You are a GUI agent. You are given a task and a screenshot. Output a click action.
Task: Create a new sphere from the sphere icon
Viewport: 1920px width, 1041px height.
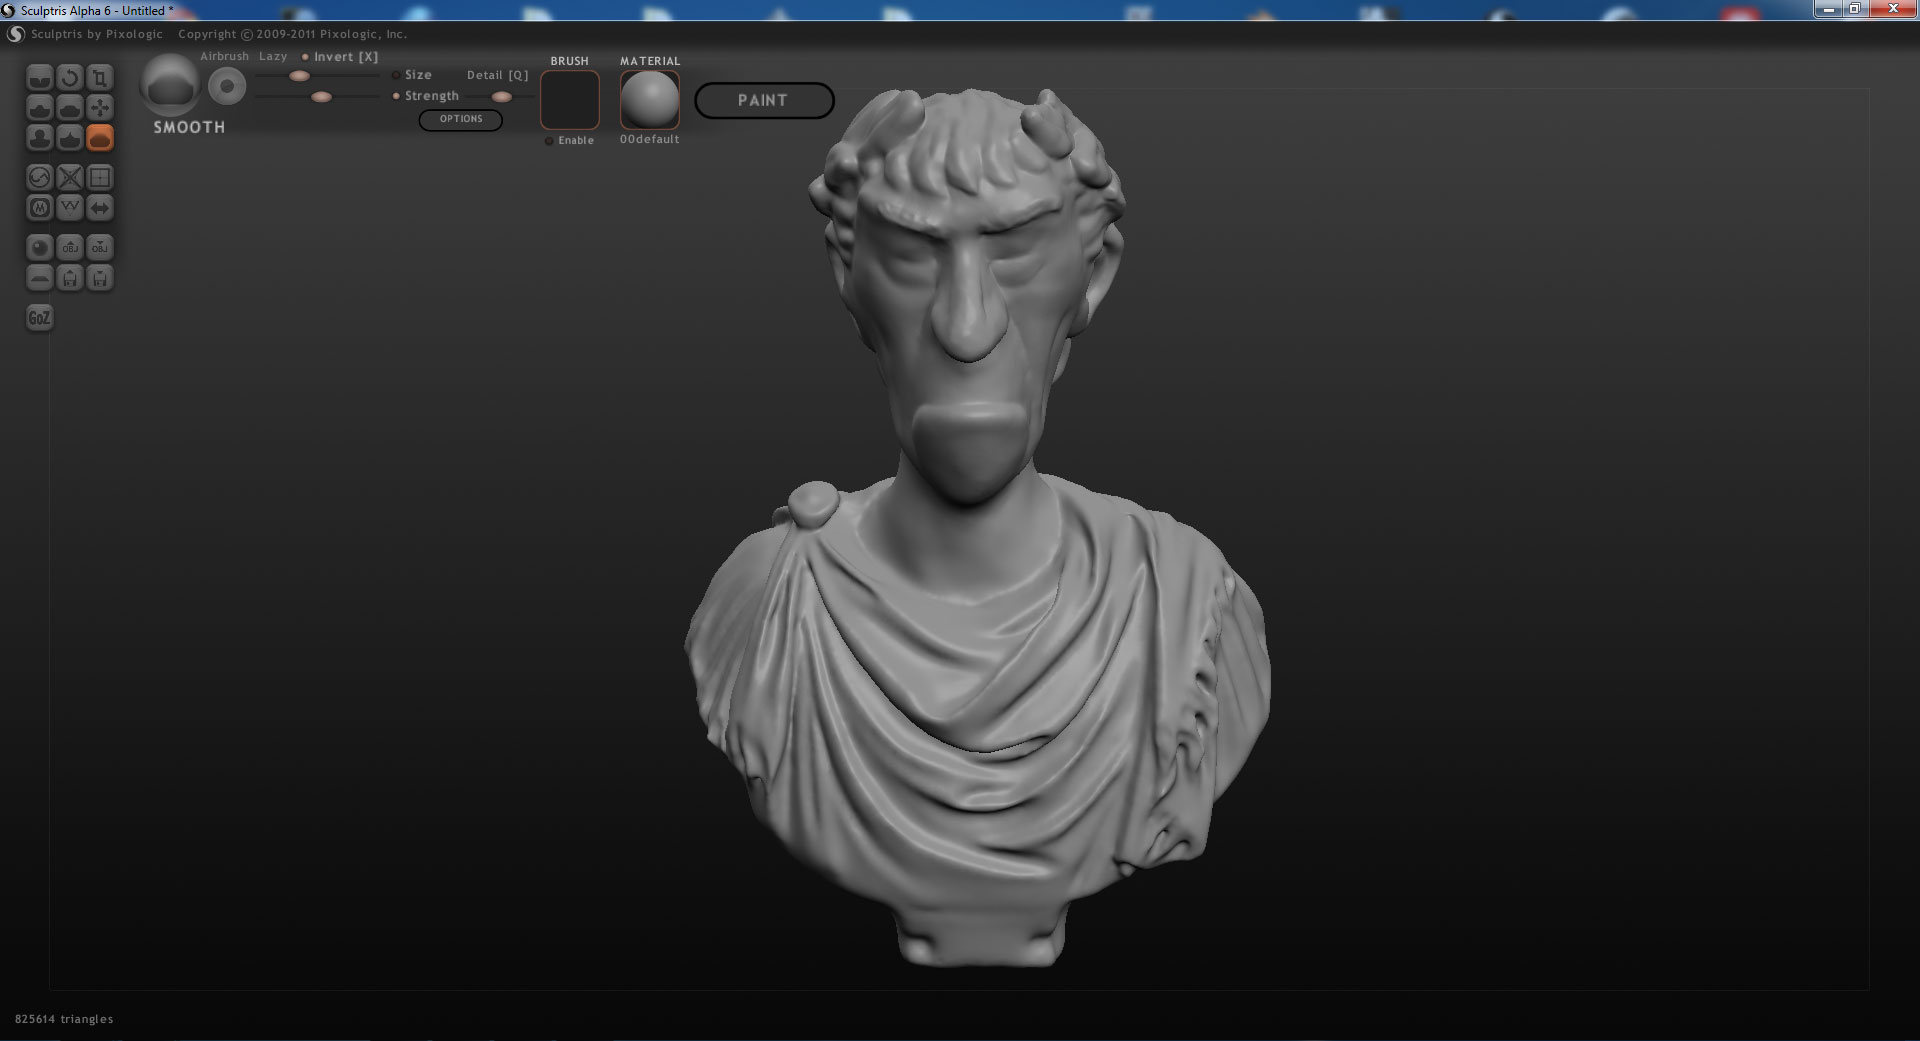(x=38, y=247)
